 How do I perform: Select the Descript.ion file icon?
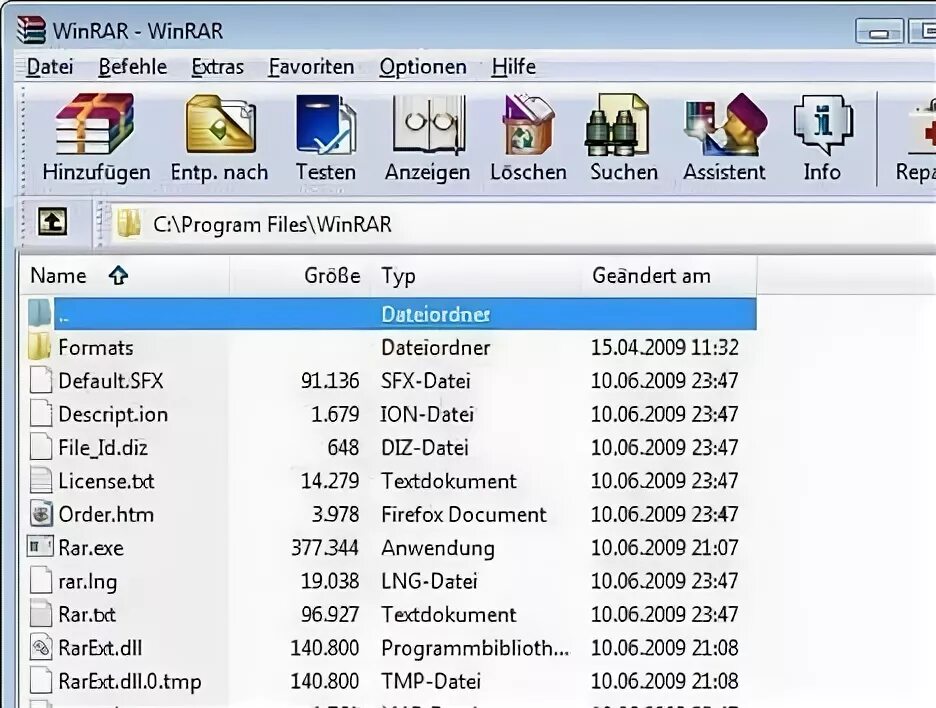(x=41, y=414)
